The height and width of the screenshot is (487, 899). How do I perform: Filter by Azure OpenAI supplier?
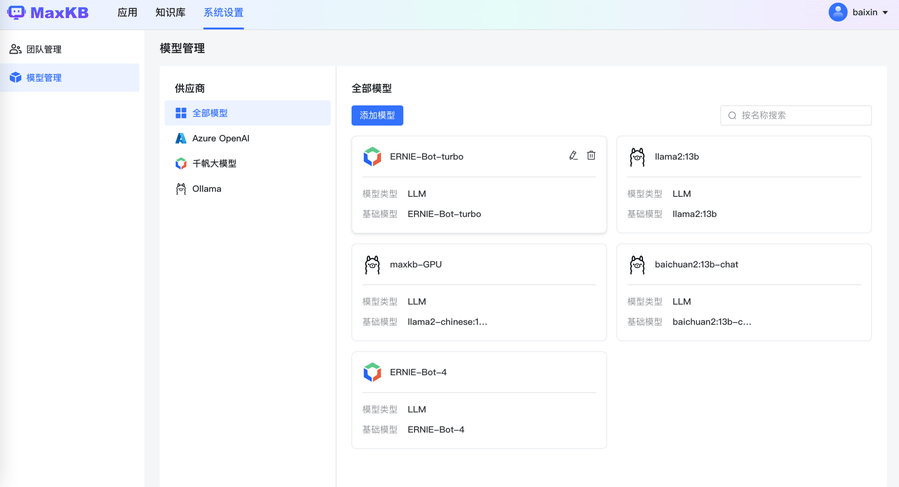point(248,138)
